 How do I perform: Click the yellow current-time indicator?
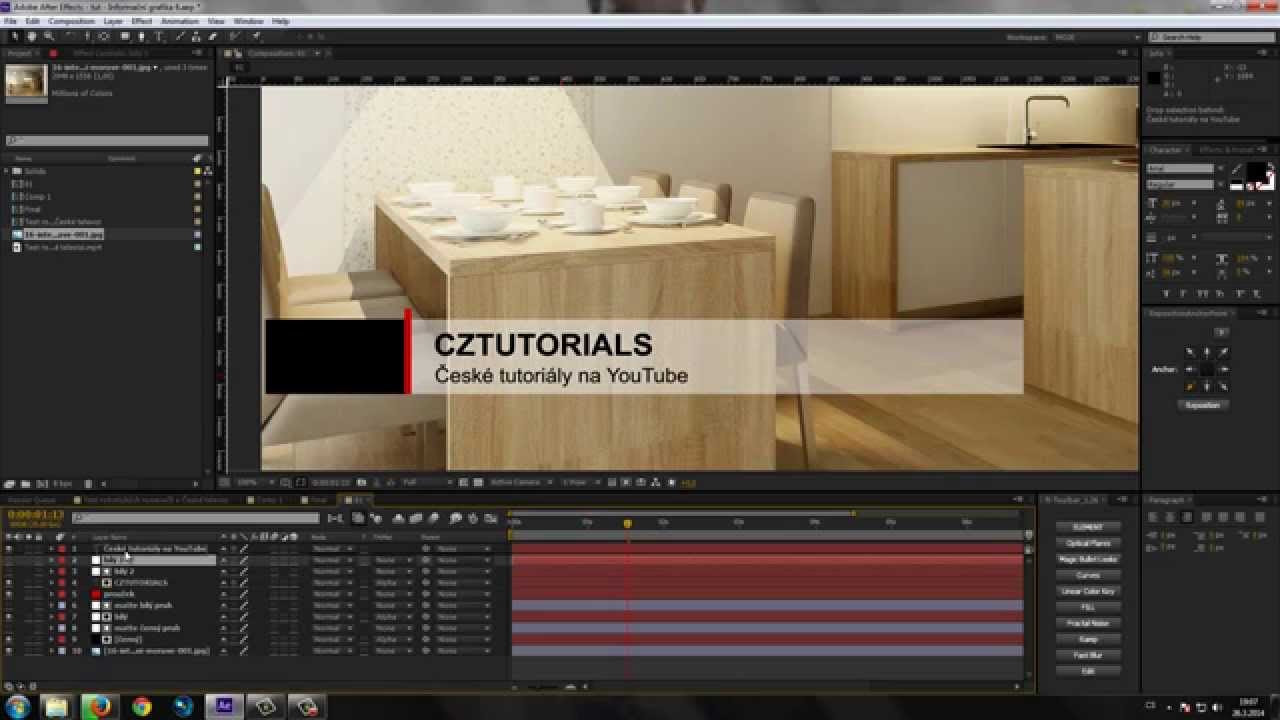(628, 523)
